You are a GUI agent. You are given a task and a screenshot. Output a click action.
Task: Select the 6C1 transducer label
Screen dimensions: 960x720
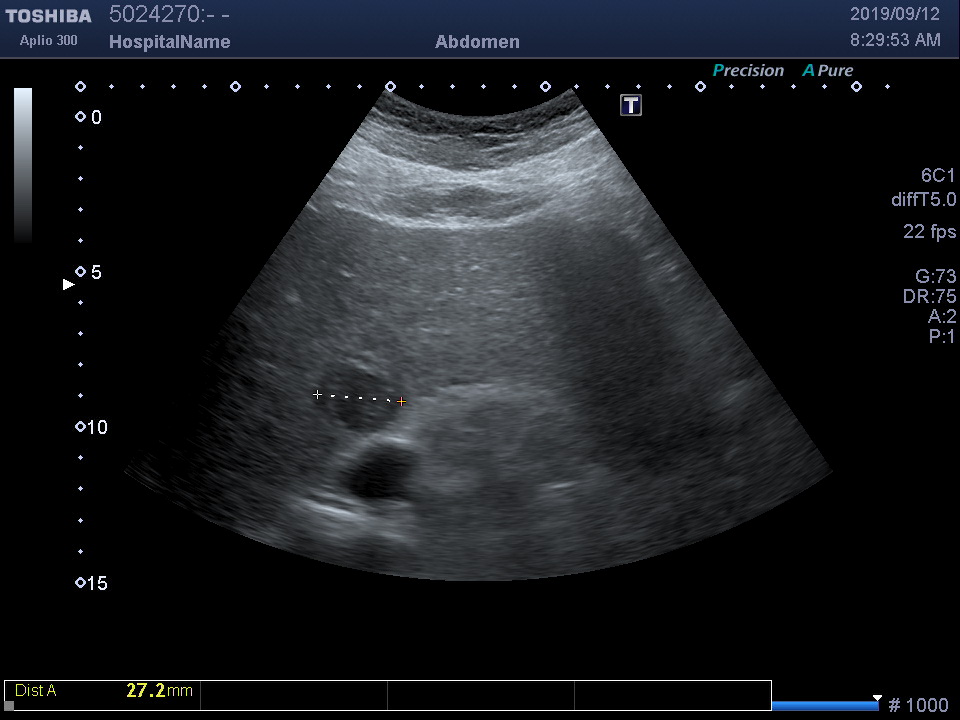click(938, 176)
